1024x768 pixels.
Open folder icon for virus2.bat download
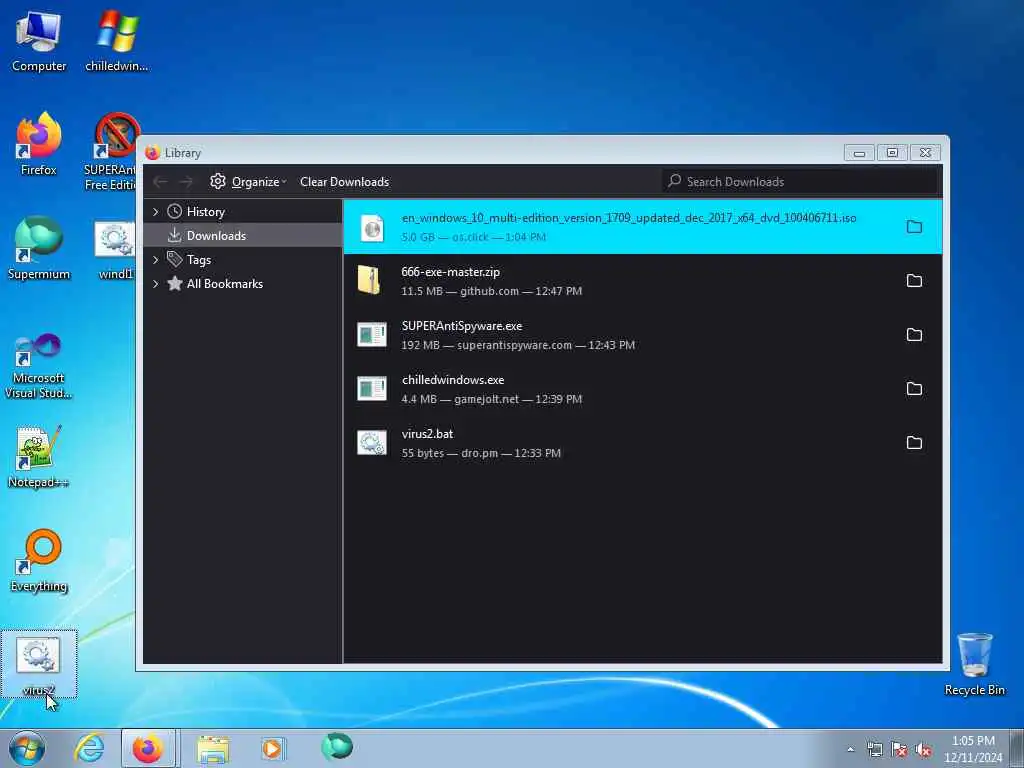click(x=914, y=443)
